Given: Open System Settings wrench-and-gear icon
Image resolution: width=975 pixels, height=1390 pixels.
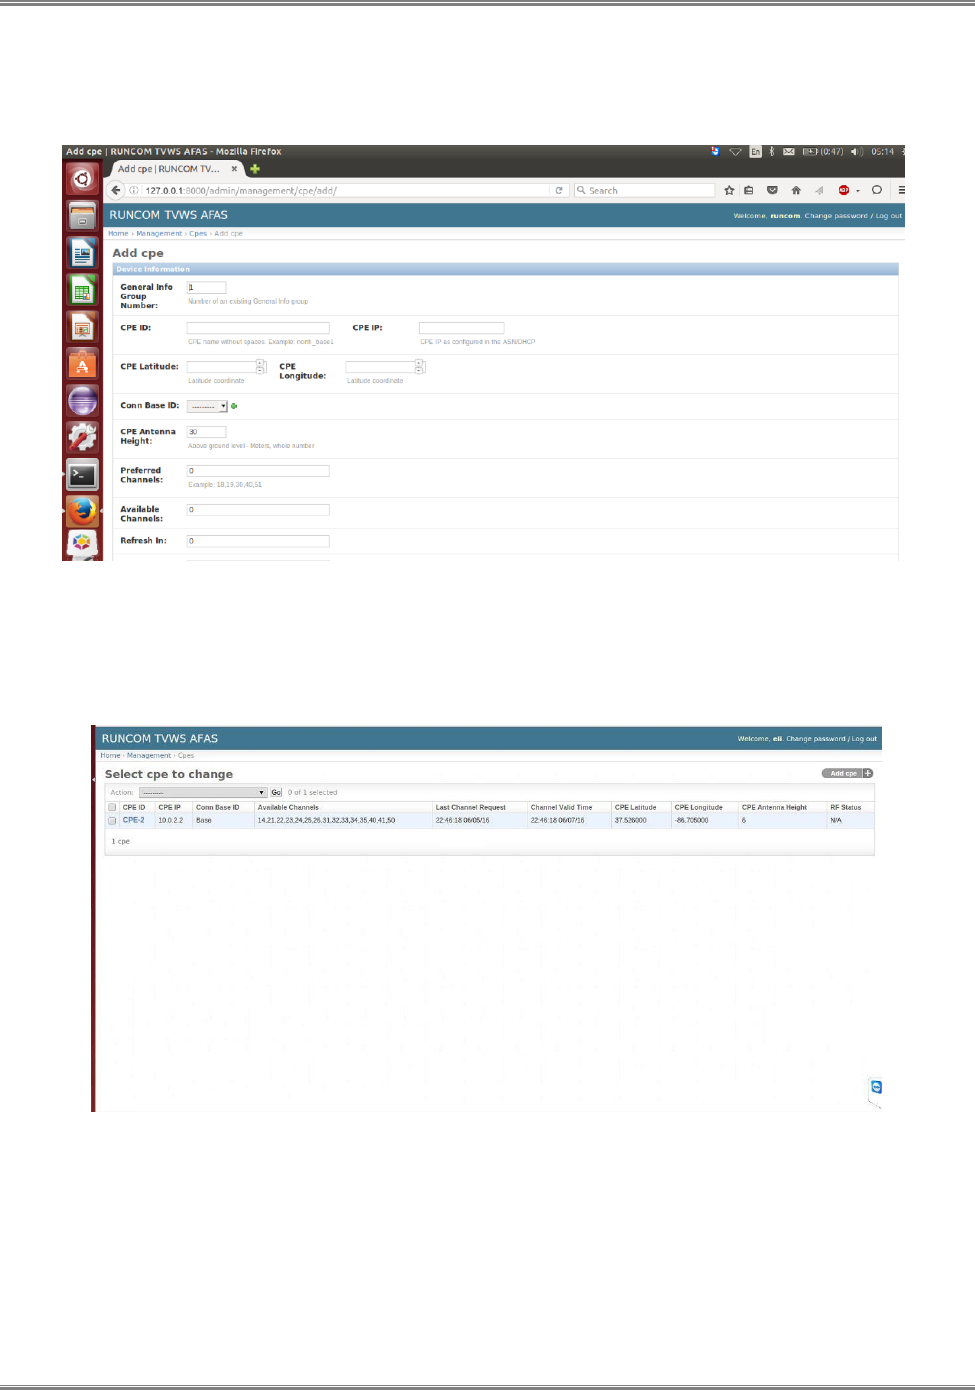Looking at the screenshot, I should [82, 437].
